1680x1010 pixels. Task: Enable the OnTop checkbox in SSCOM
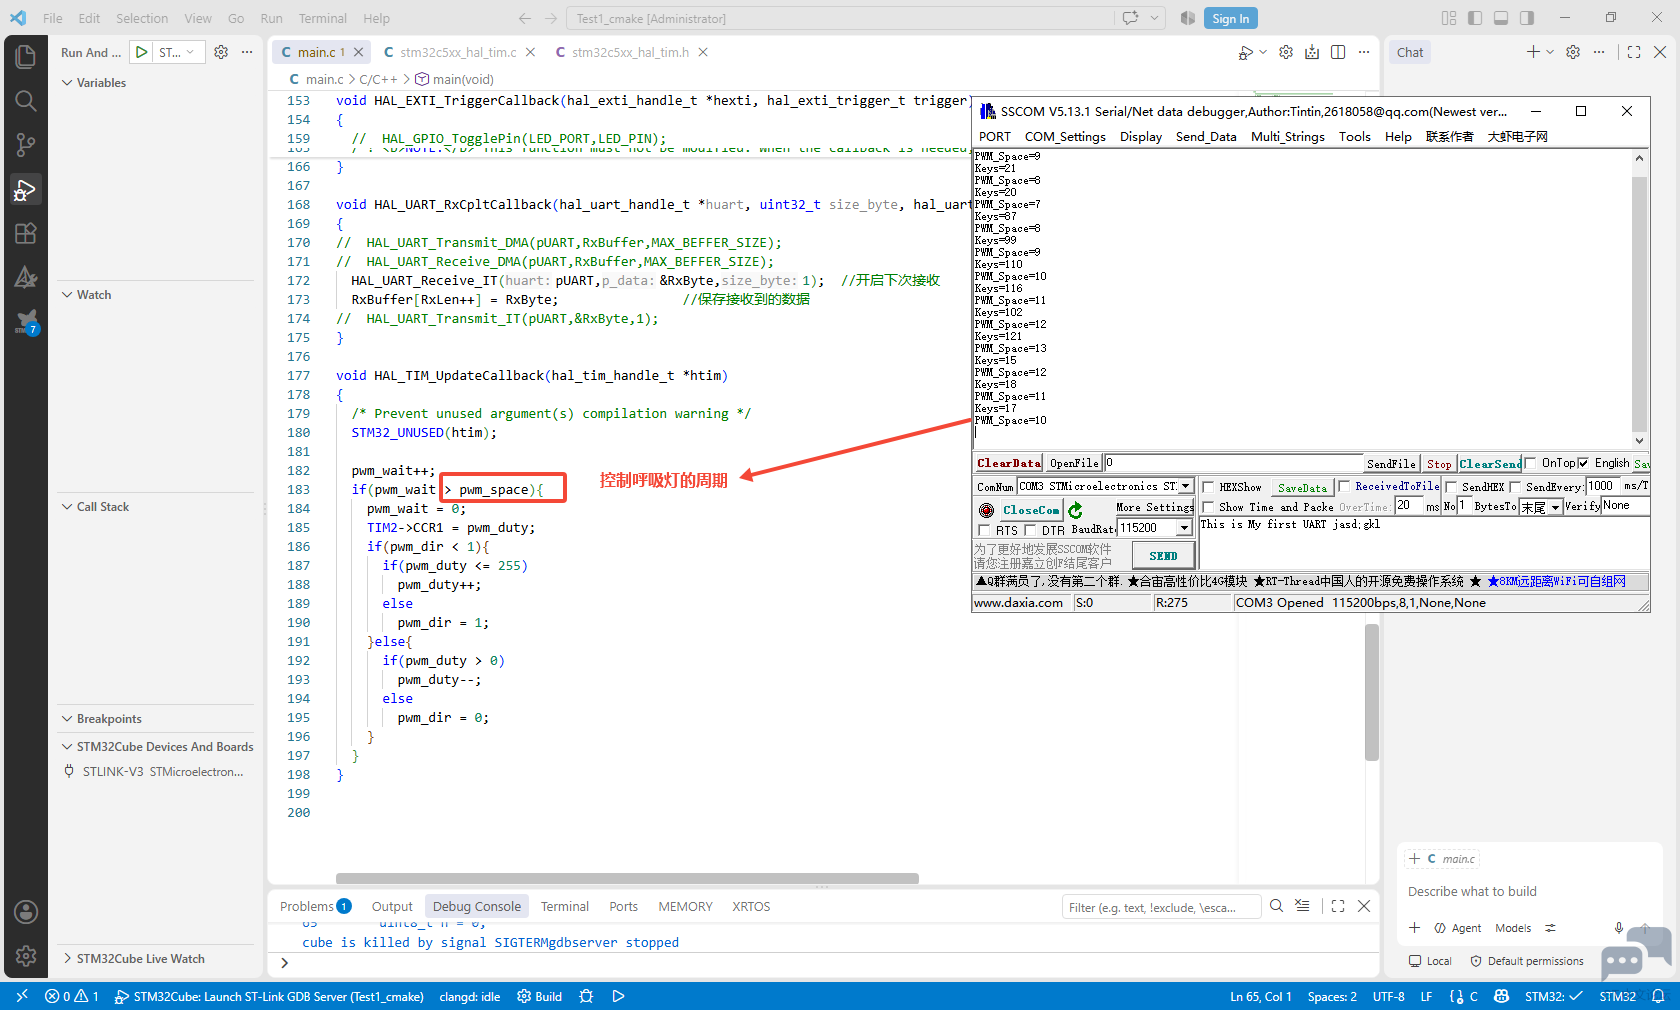[x=1530, y=464]
